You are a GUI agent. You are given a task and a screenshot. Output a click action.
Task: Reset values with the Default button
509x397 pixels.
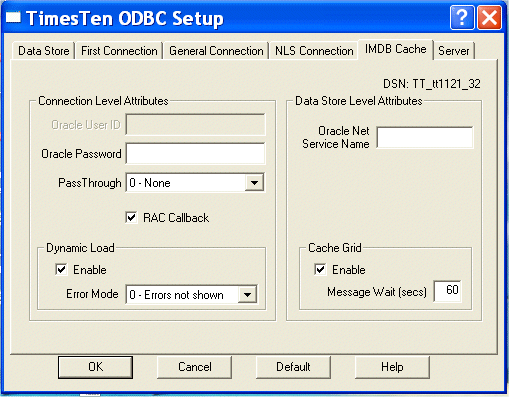(x=293, y=367)
